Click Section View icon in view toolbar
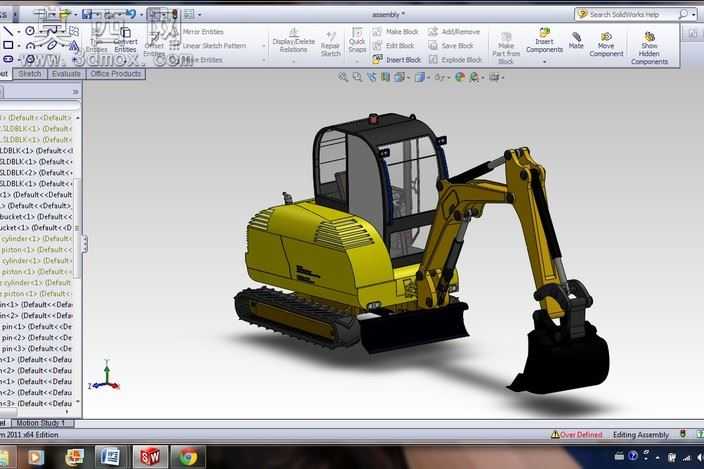This screenshot has height=469, width=704. tap(385, 77)
